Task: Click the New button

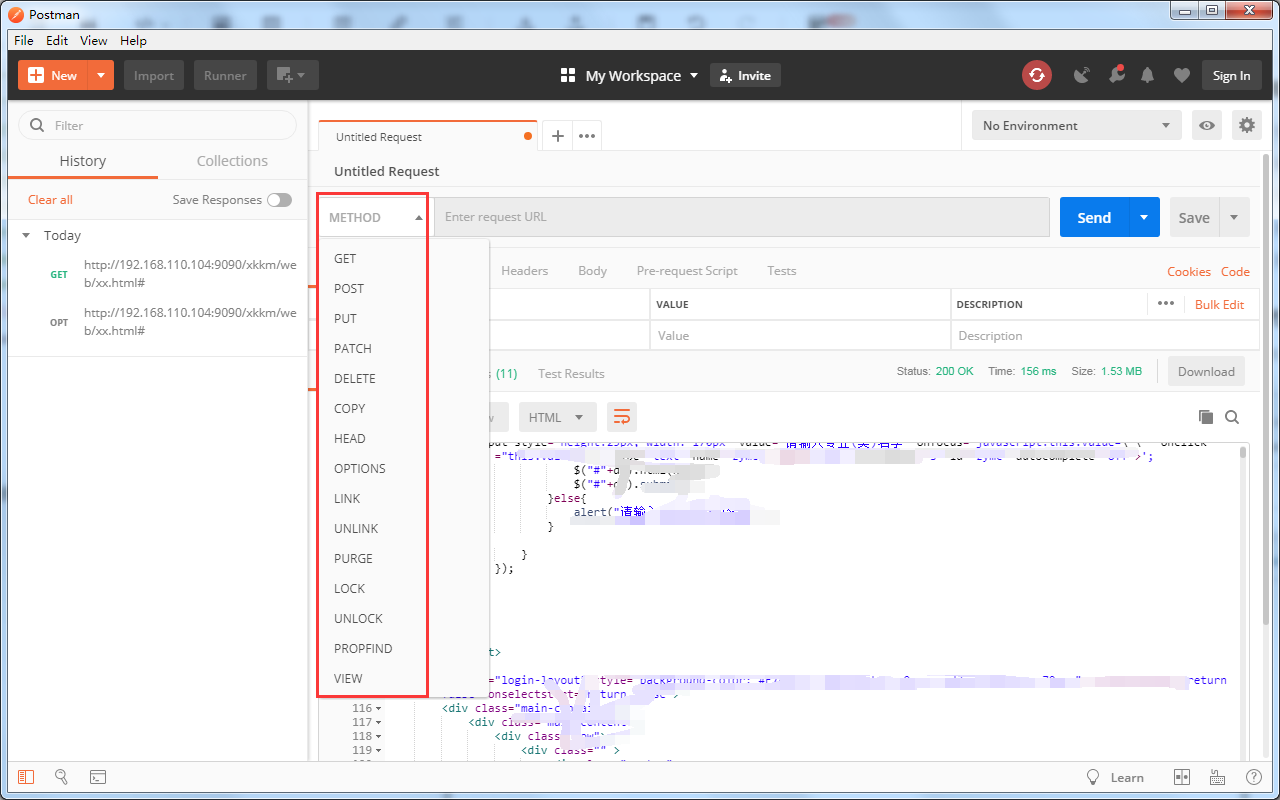Action: click(53, 75)
